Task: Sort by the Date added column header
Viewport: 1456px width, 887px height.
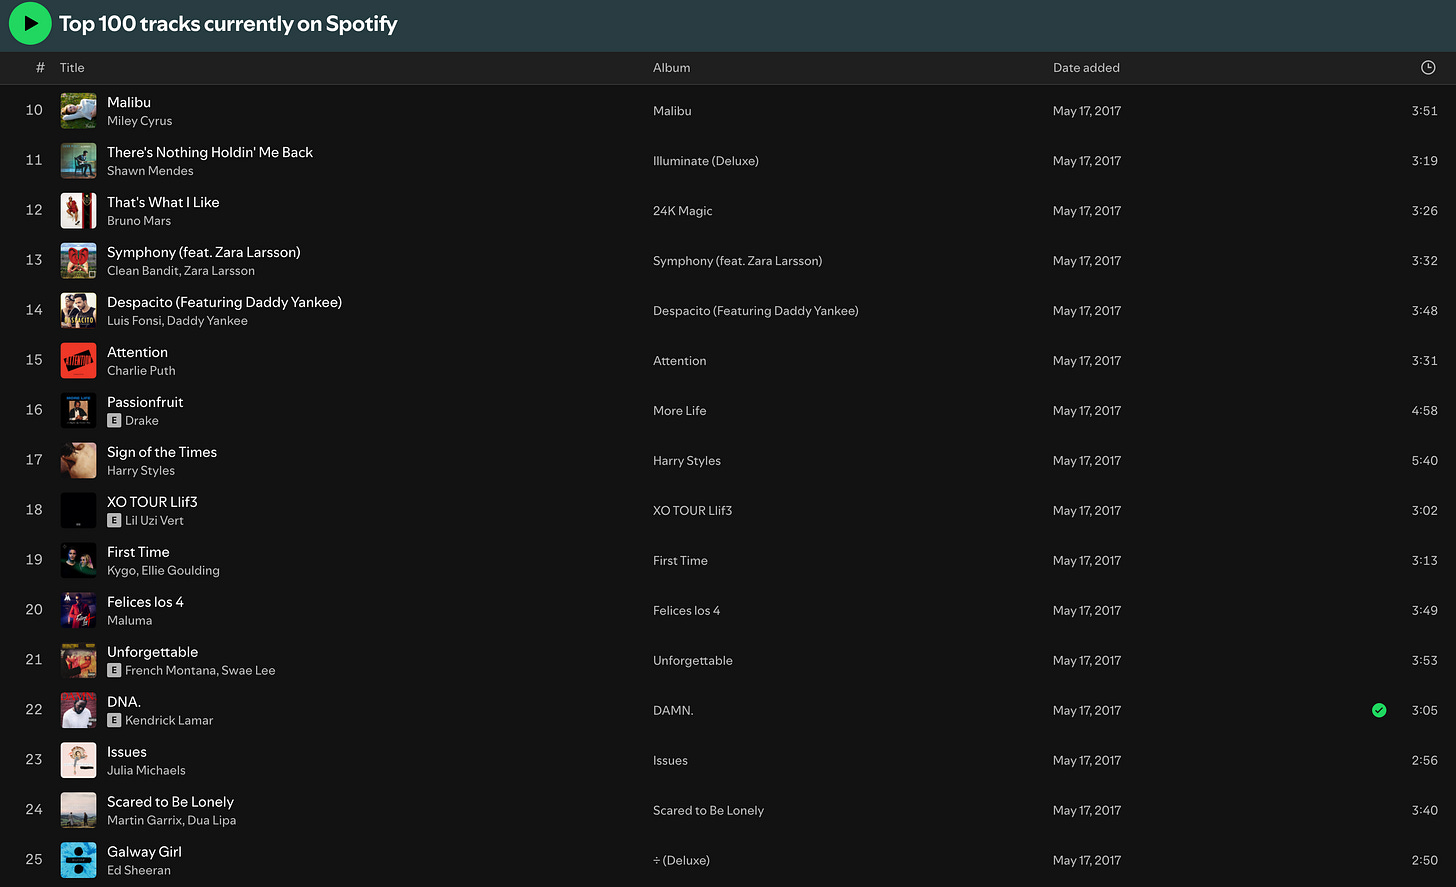Action: tap(1086, 68)
